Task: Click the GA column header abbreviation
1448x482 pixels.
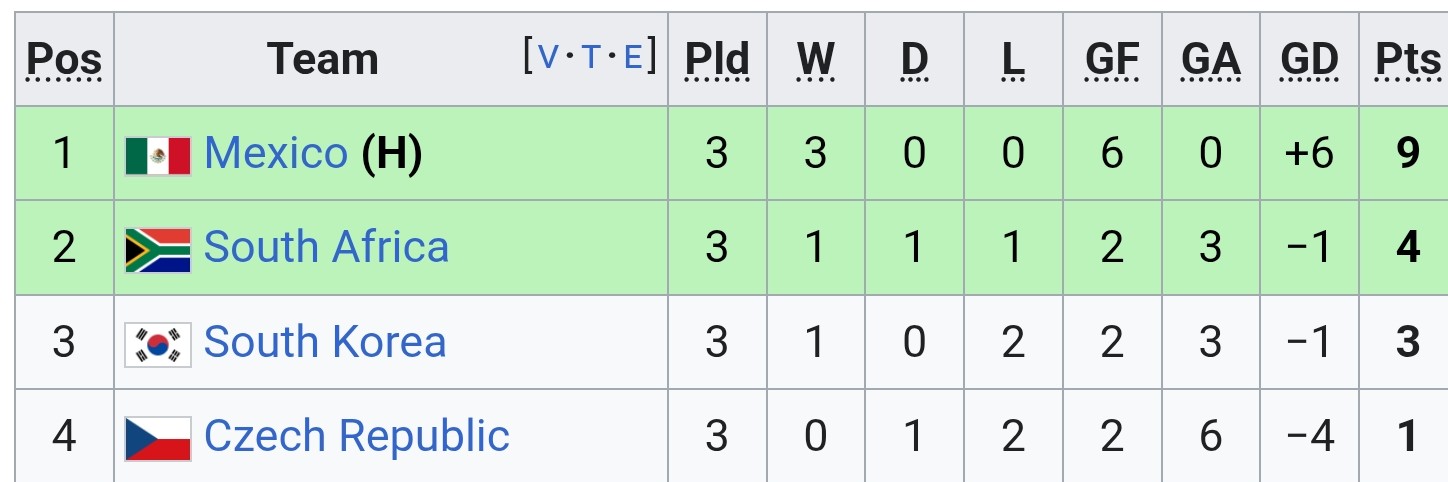Action: point(1211,60)
